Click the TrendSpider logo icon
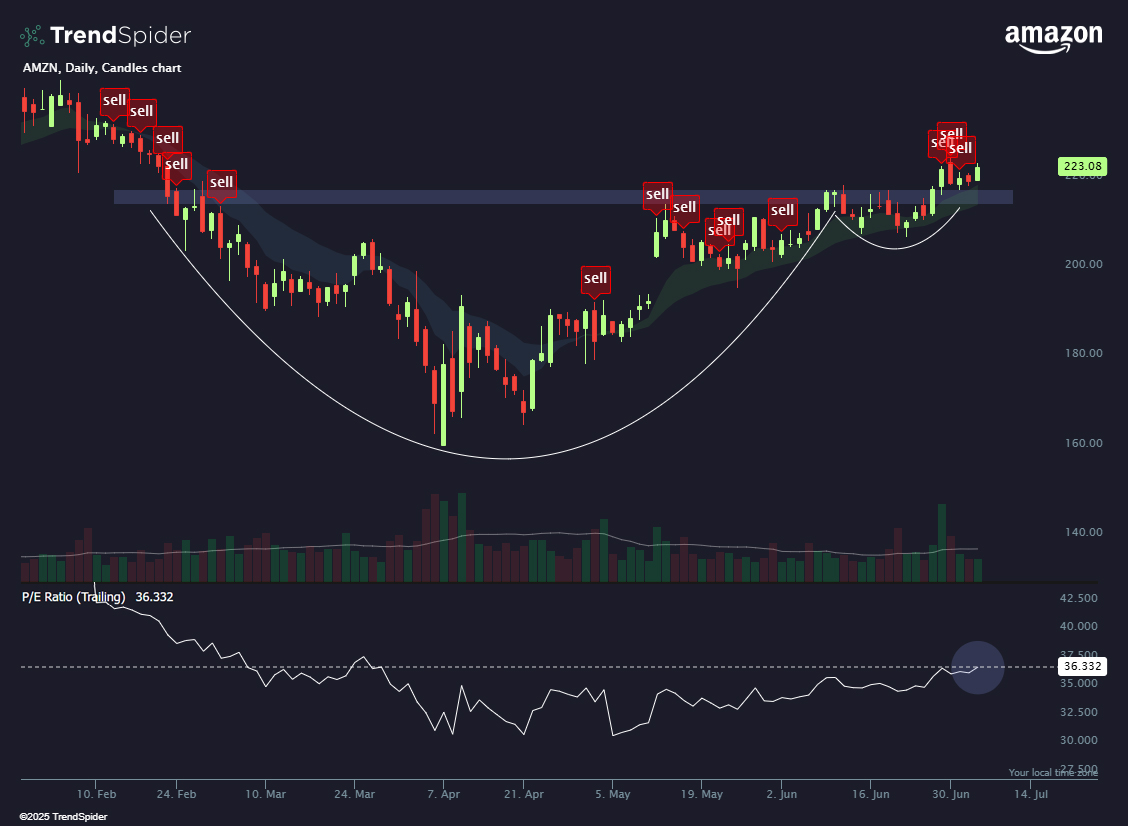Screen dimensions: 1128x826 pyautogui.click(x=32, y=35)
